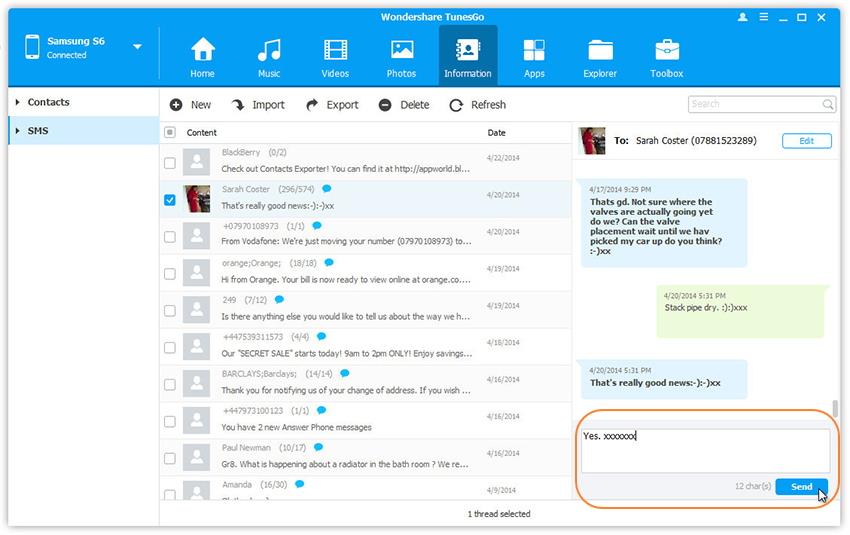Open the Photos section icon
This screenshot has width=850, height=535.
tap(402, 50)
